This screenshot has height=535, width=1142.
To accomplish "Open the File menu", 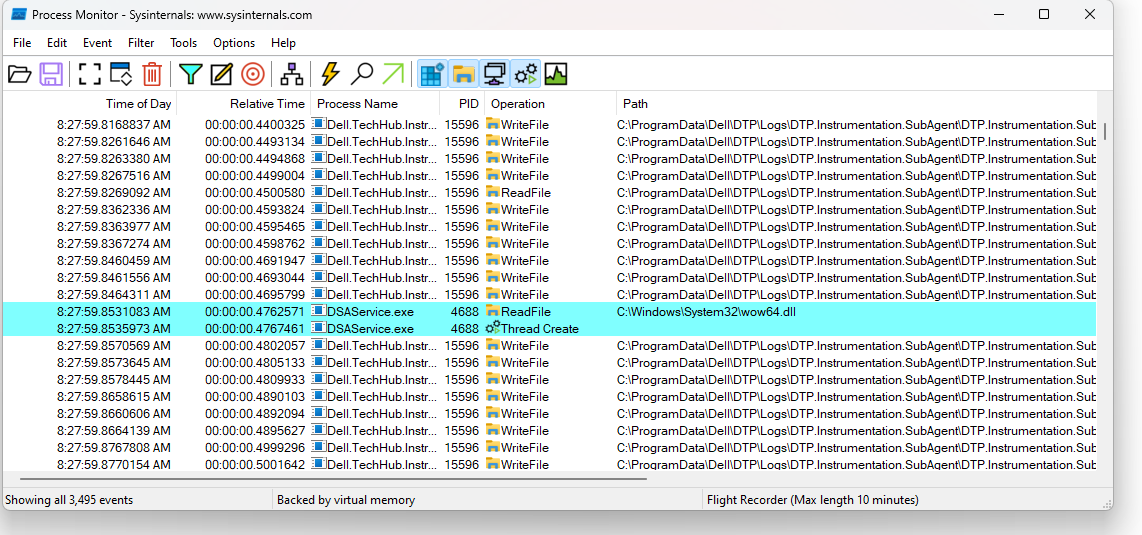I will 22,43.
